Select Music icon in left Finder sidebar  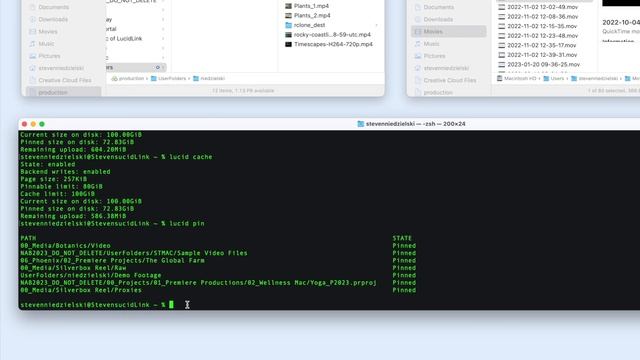click(x=33, y=44)
